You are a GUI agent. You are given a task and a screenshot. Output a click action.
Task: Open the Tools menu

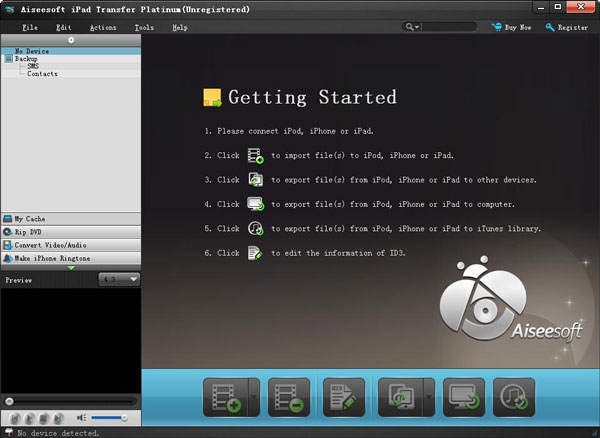click(x=143, y=28)
